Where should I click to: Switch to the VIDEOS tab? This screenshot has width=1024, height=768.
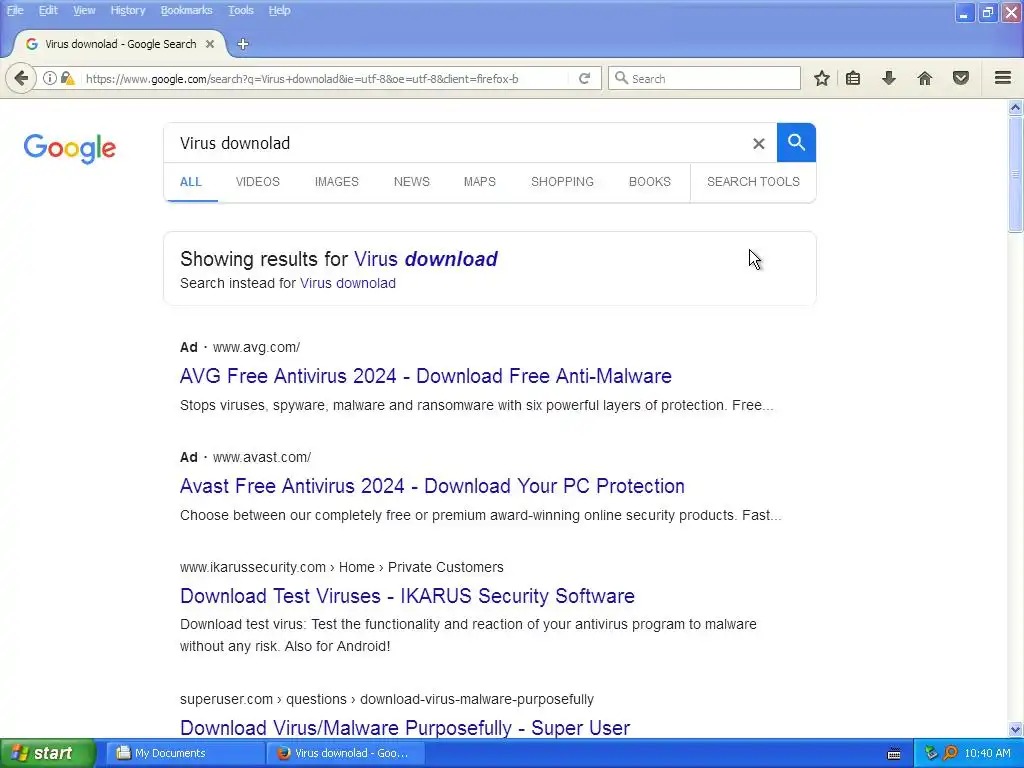257,182
